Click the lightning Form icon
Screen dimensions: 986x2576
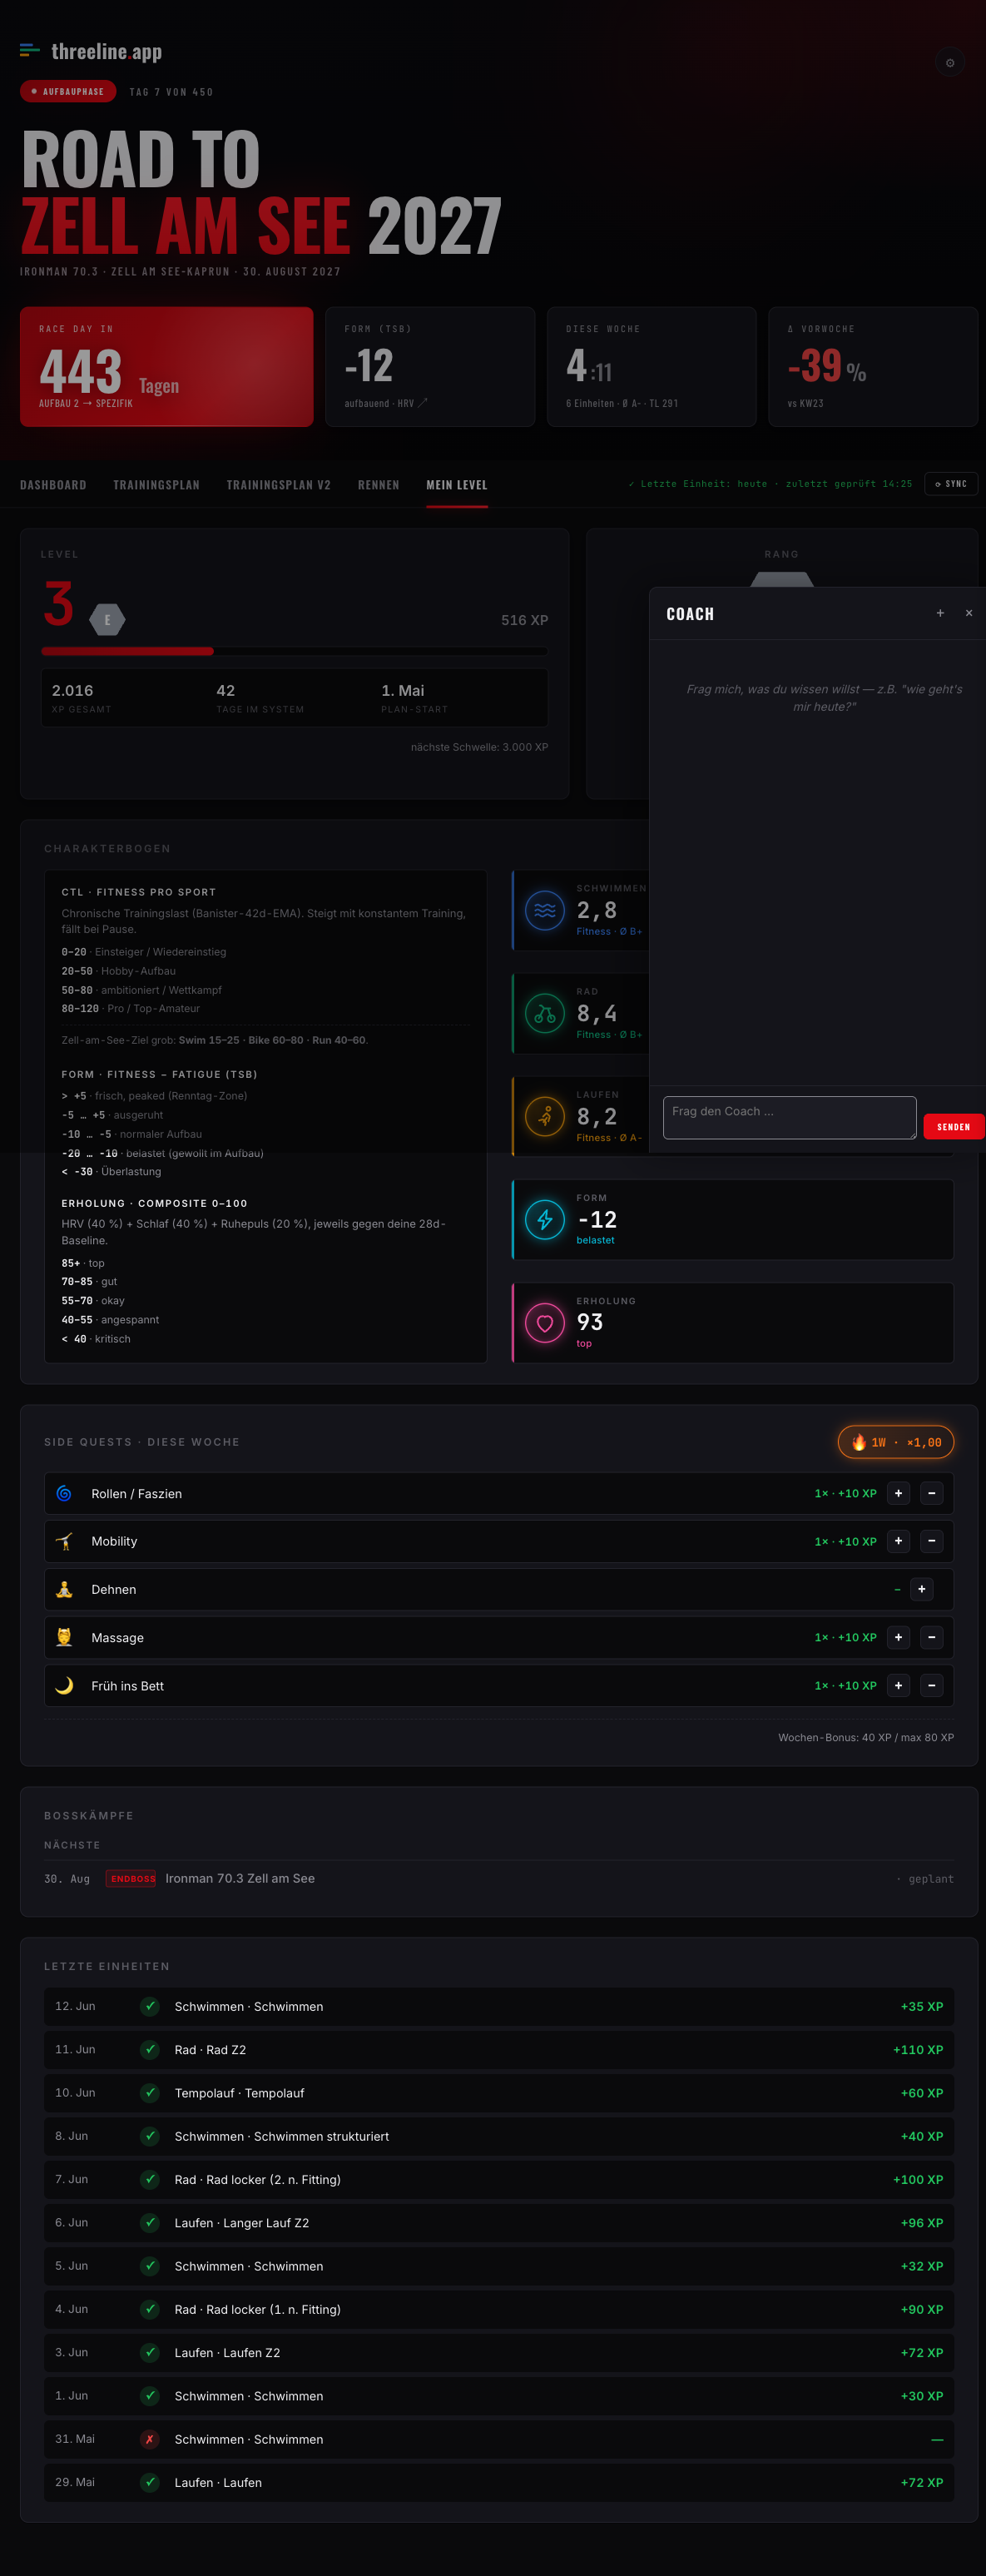tap(545, 1219)
